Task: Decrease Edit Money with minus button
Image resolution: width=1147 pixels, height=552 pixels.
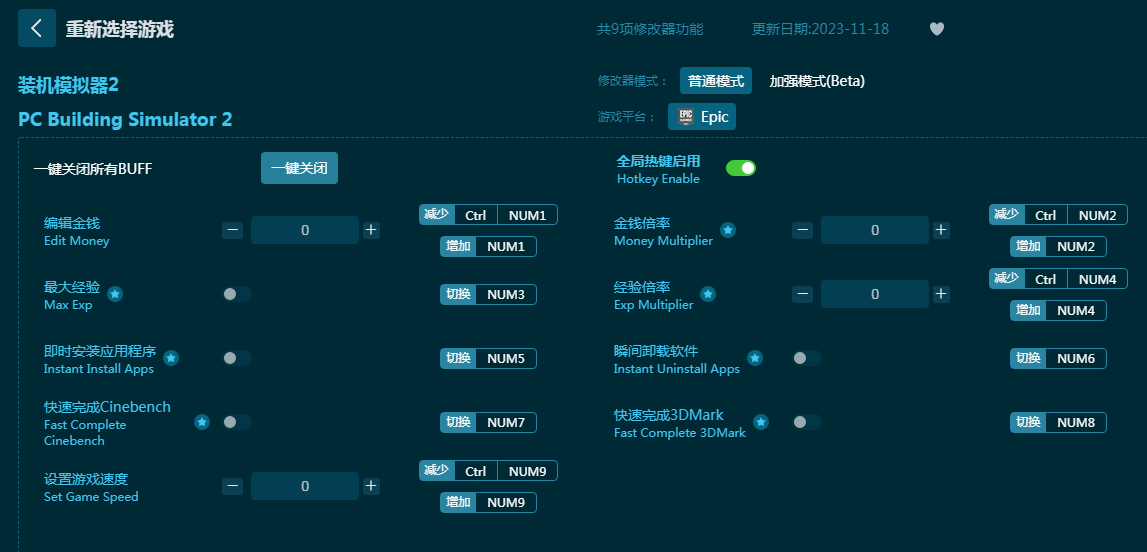Action: [x=233, y=230]
